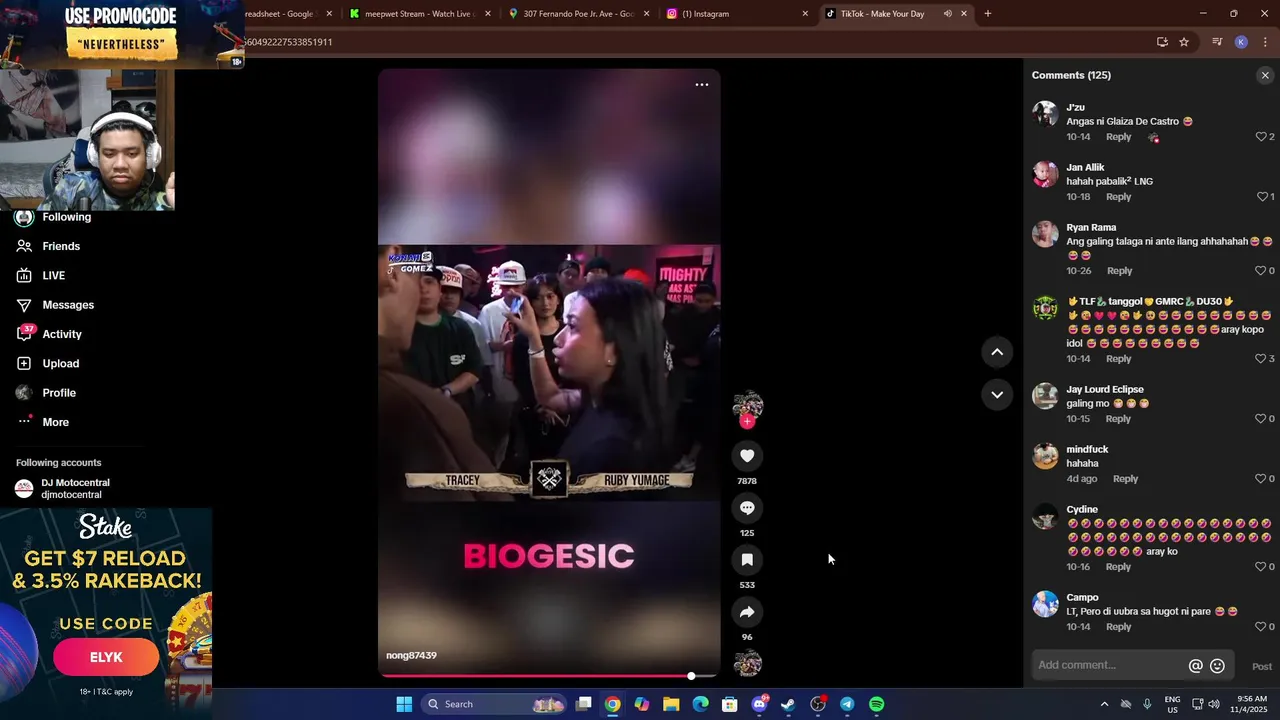The height and width of the screenshot is (720, 1280).
Task: Switch to the 307 Fernando Poe Jr. Ave tab
Action: (579, 14)
